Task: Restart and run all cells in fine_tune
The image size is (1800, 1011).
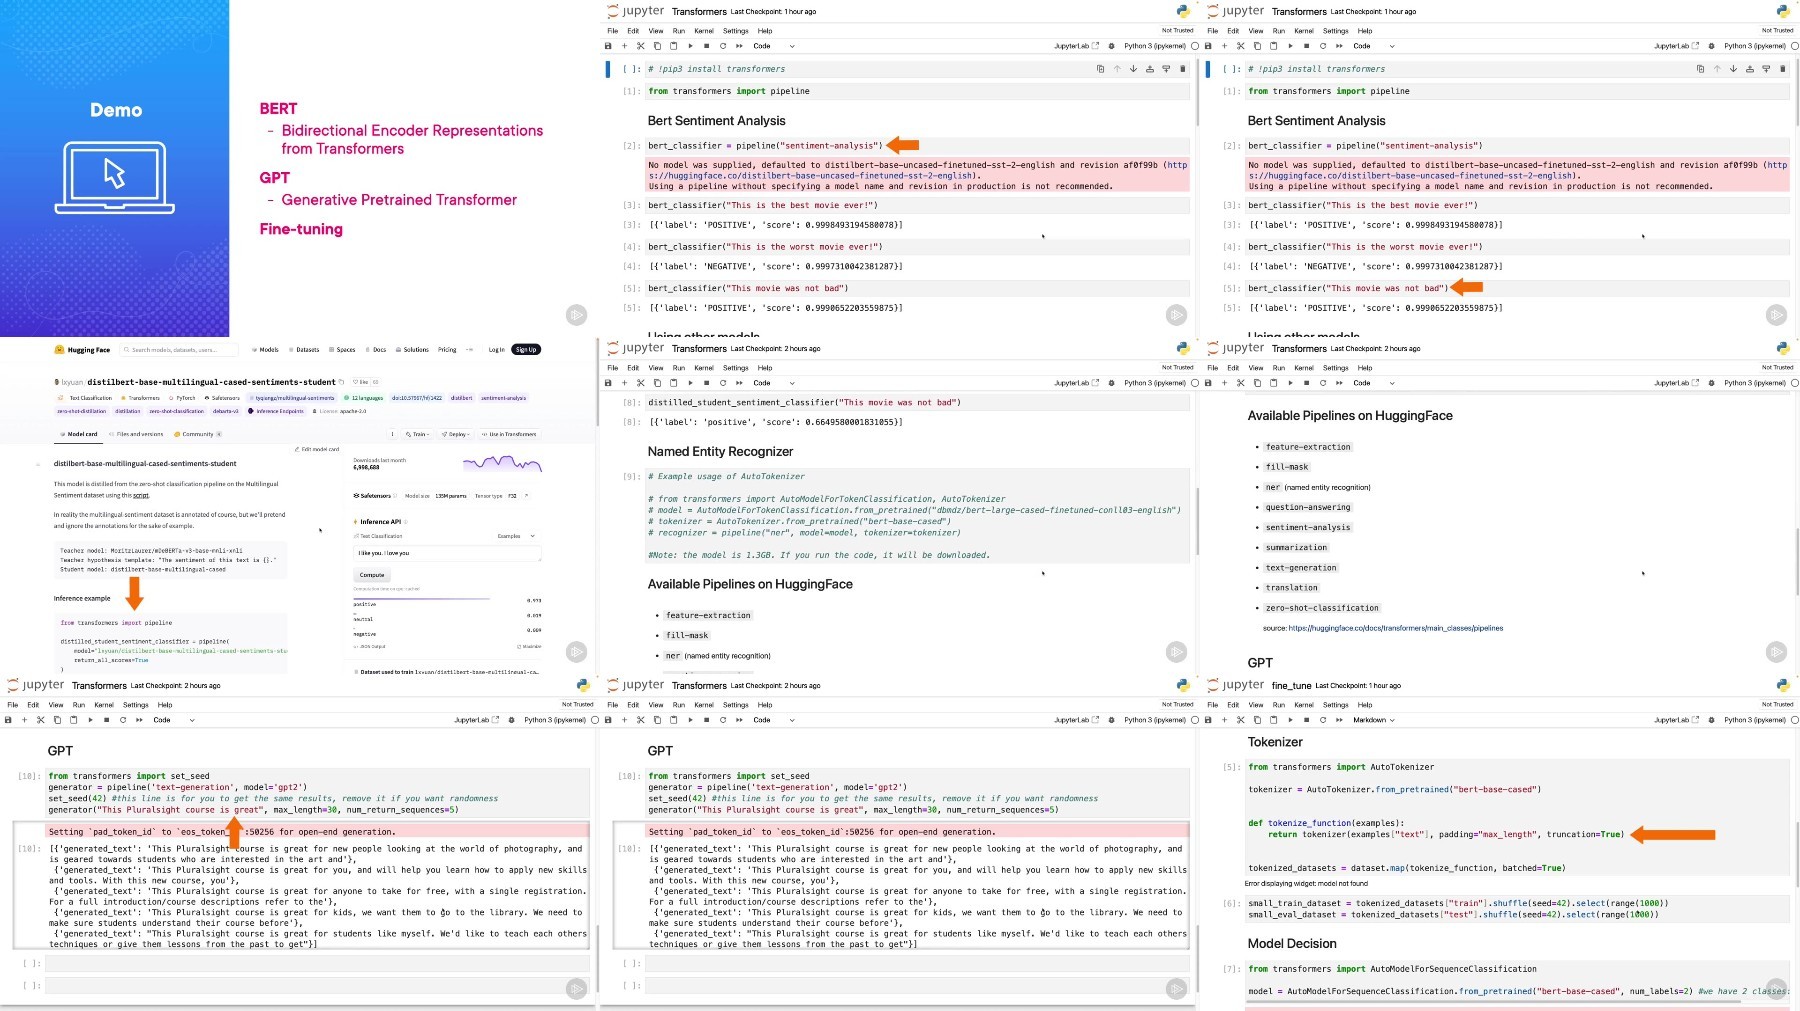Action: point(1339,720)
